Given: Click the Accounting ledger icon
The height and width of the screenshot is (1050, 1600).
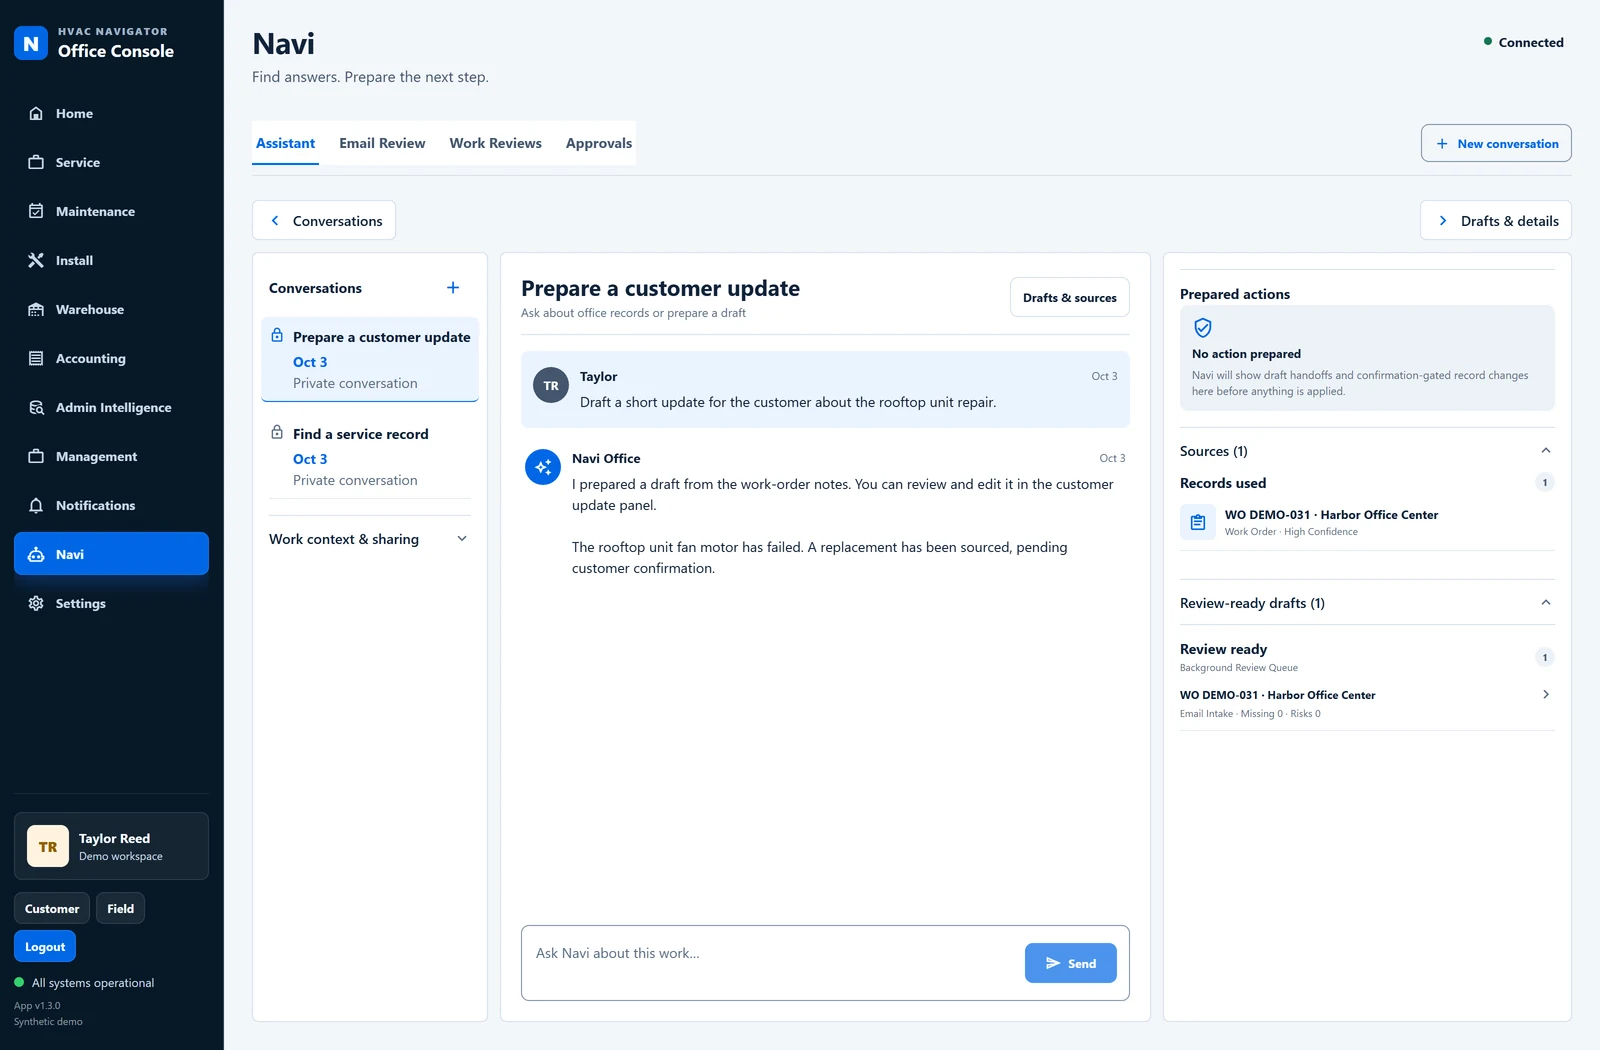Looking at the screenshot, I should (x=36, y=359).
